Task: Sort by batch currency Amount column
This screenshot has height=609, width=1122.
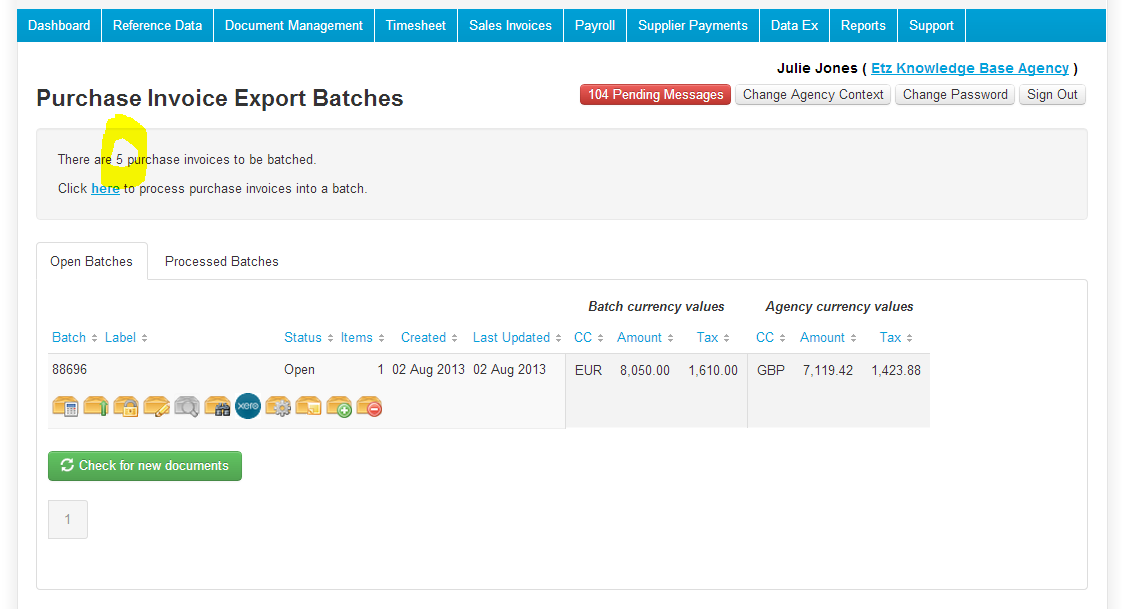Action: coord(645,338)
